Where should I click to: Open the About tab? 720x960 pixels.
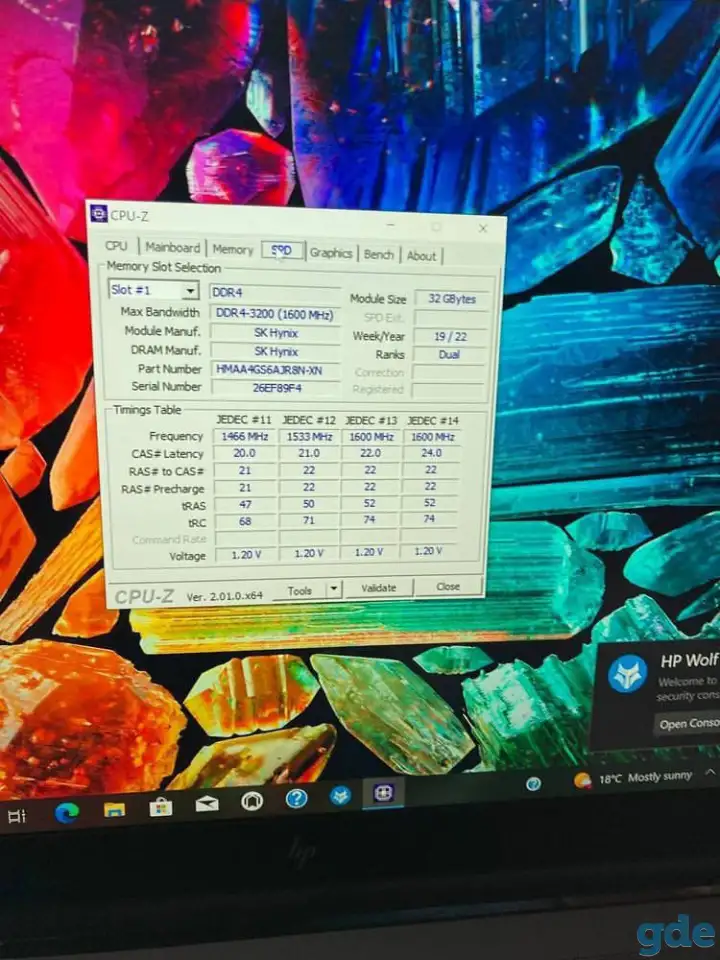pyautogui.click(x=421, y=256)
